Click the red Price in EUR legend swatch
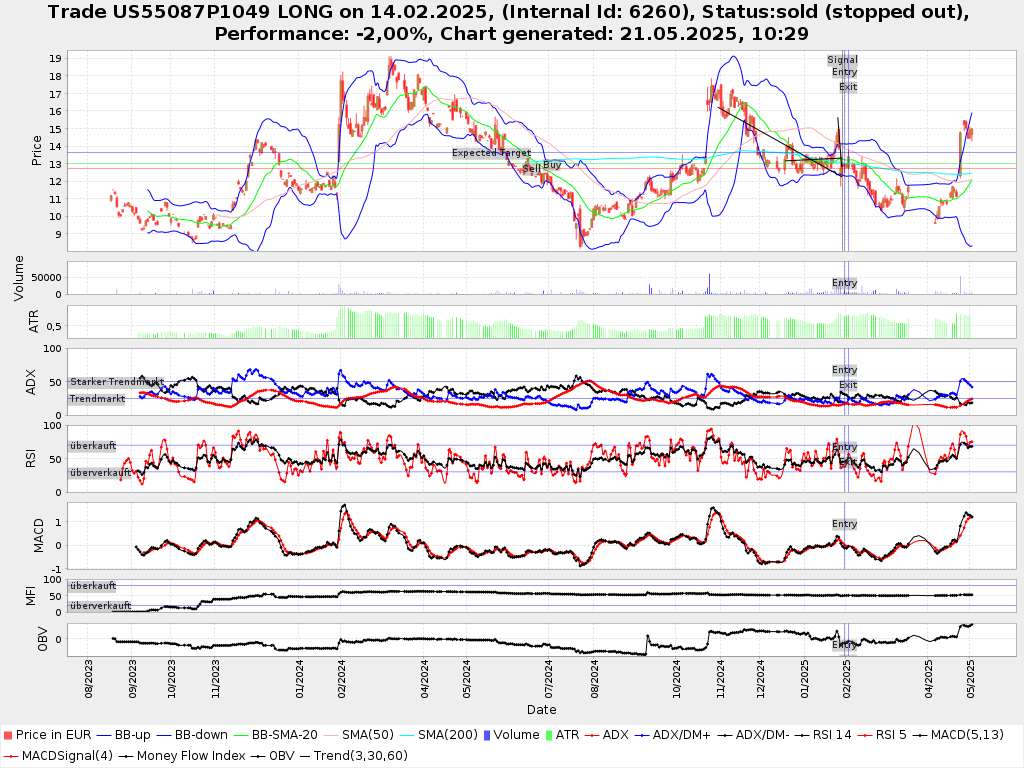This screenshot has width=1024, height=768. coord(8,735)
